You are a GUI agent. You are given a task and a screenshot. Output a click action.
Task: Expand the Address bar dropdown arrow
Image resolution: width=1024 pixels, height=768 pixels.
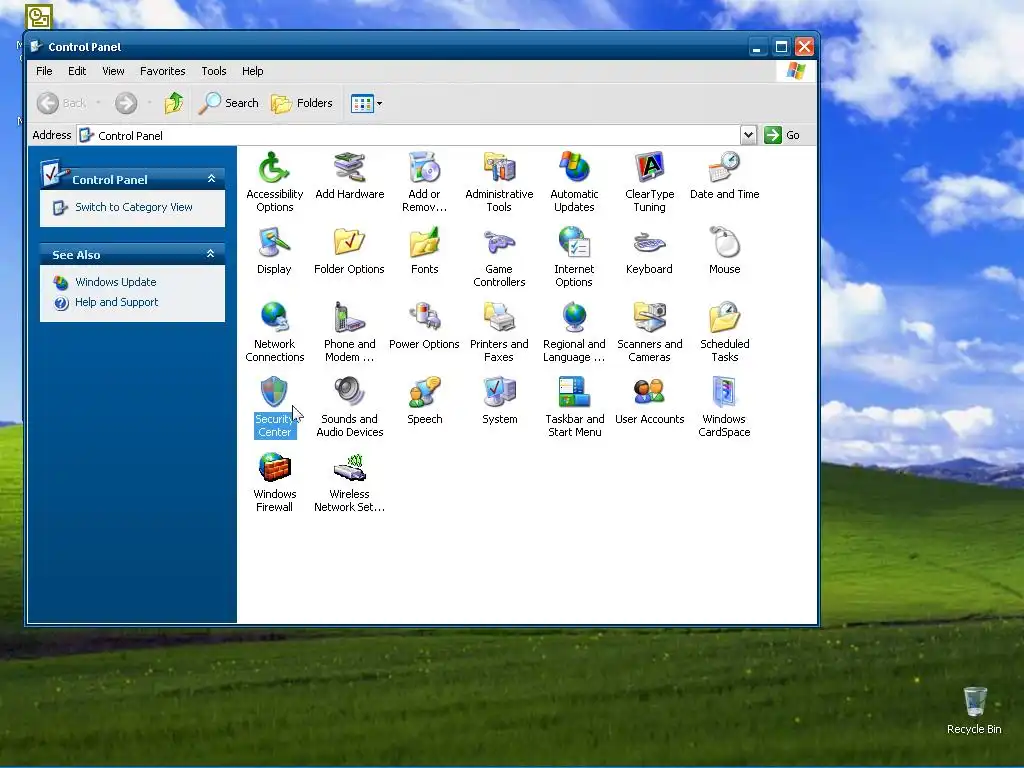pyautogui.click(x=748, y=135)
